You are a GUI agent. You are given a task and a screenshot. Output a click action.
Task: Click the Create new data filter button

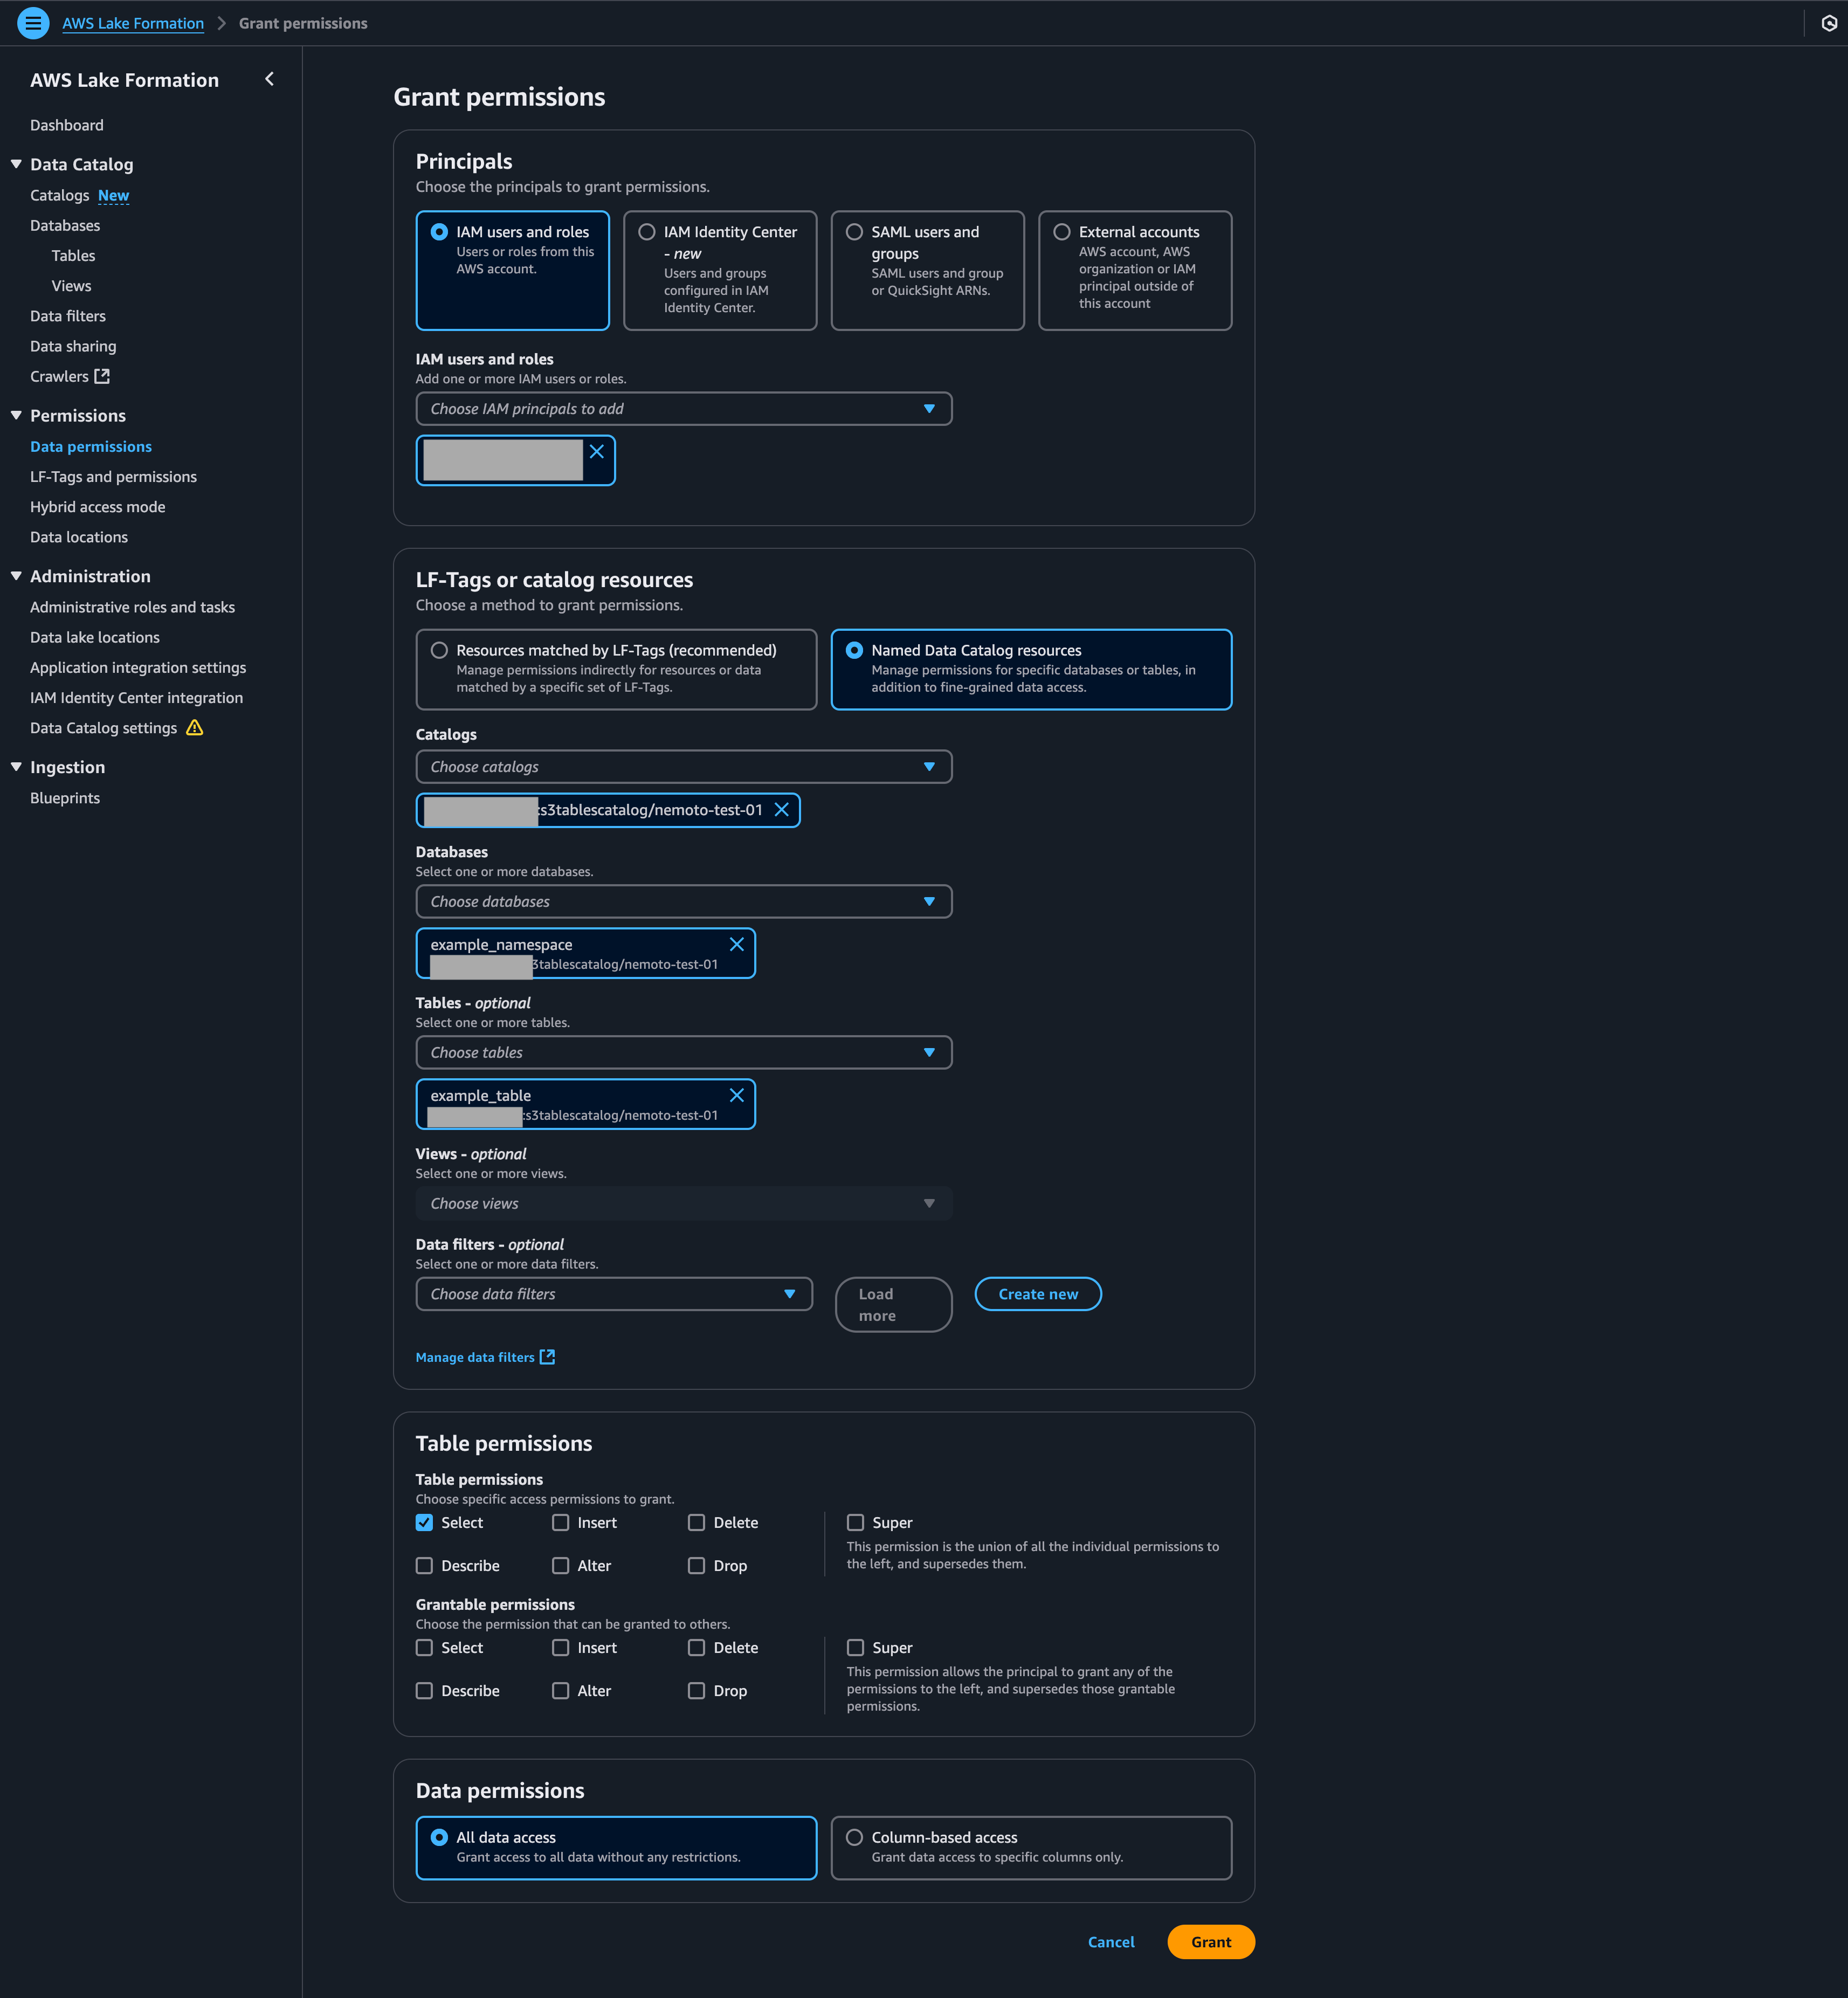coord(1037,1293)
